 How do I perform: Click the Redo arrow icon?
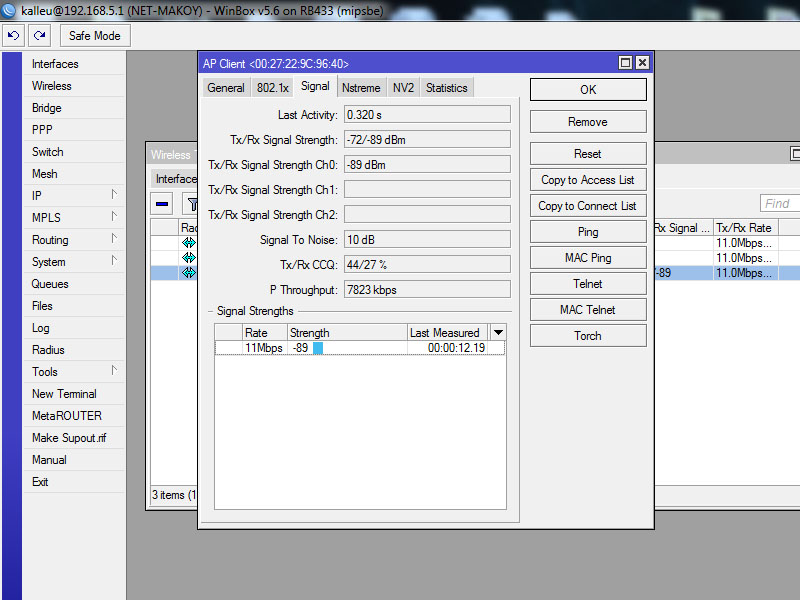pos(39,36)
